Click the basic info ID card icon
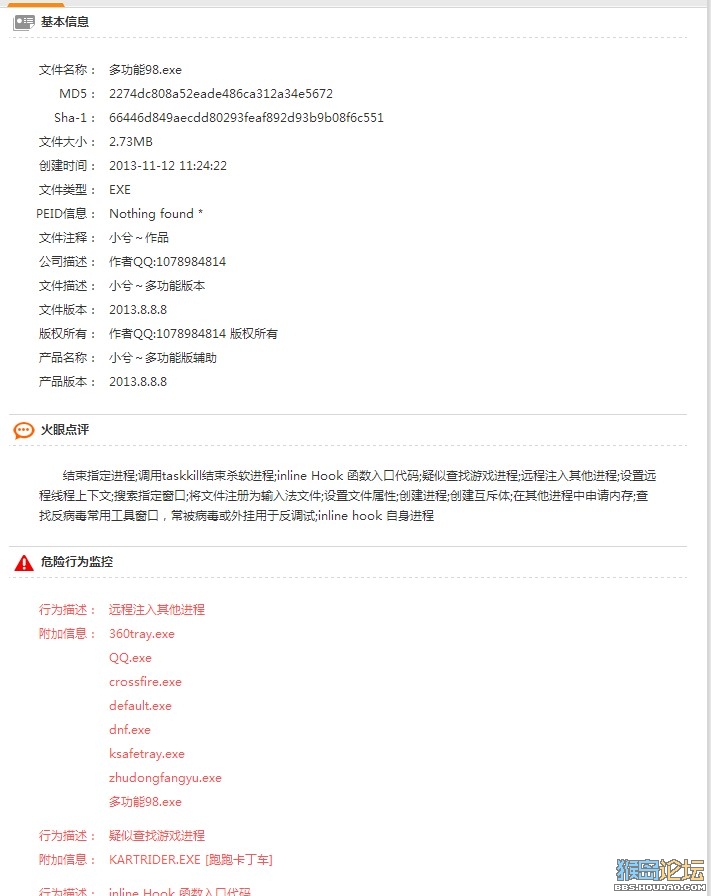 pos(23,22)
